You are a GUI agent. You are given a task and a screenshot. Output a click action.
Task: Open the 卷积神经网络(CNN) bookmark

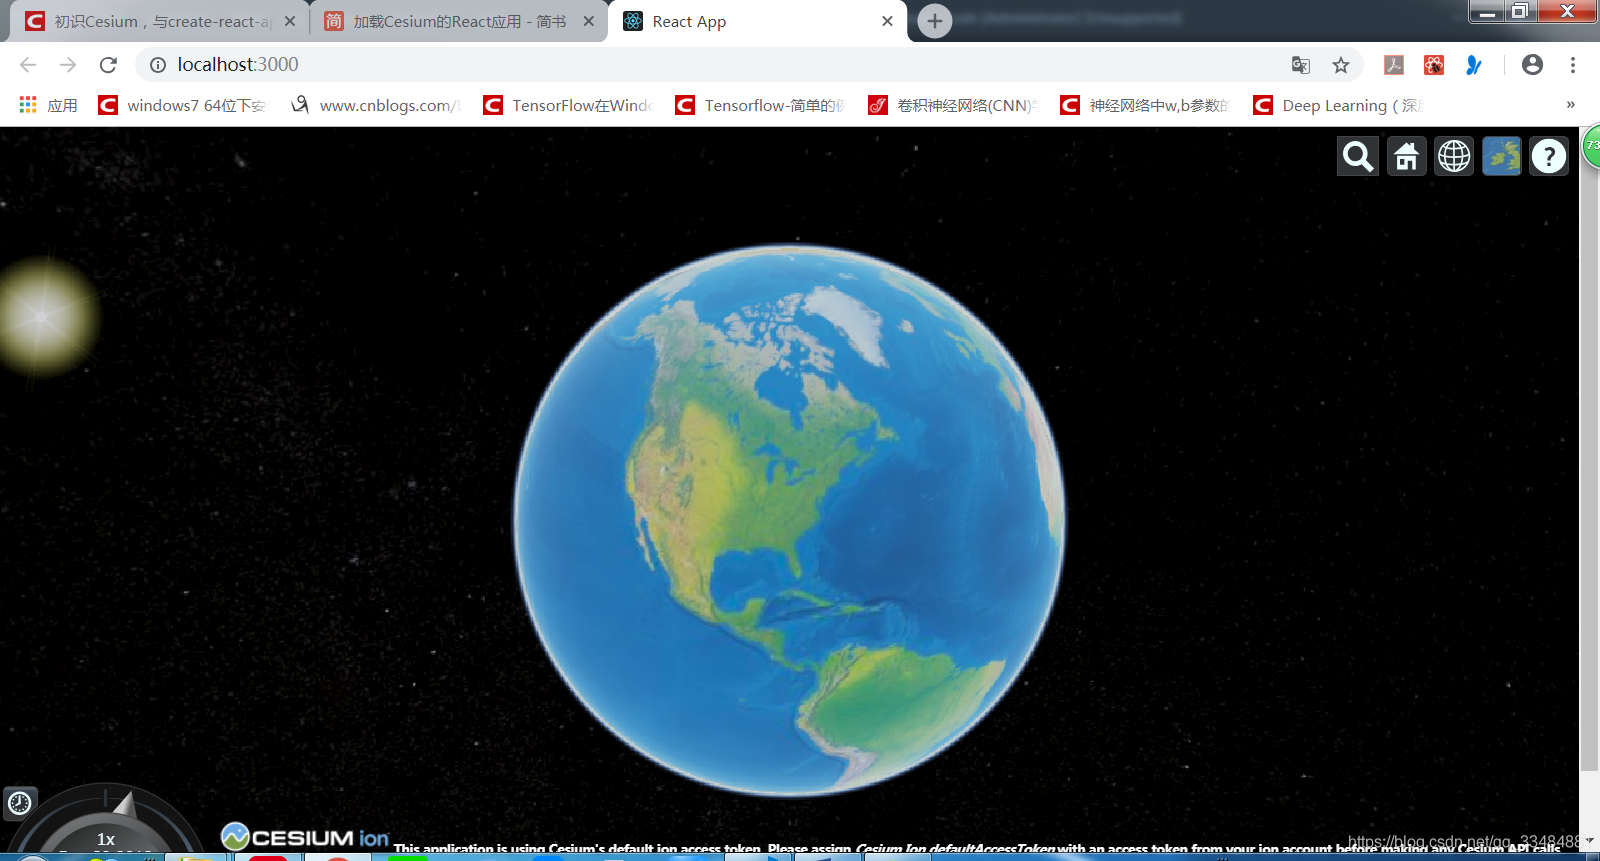pos(954,105)
